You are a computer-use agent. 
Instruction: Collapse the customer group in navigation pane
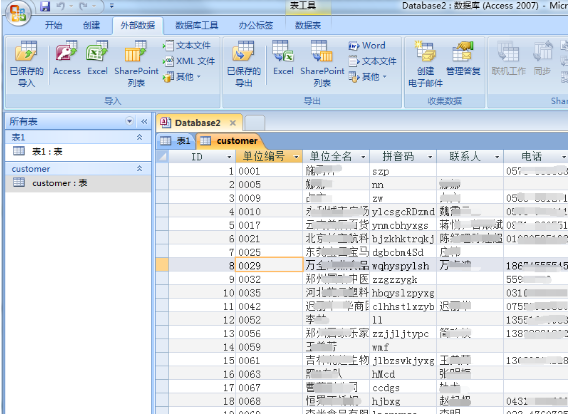(x=139, y=169)
